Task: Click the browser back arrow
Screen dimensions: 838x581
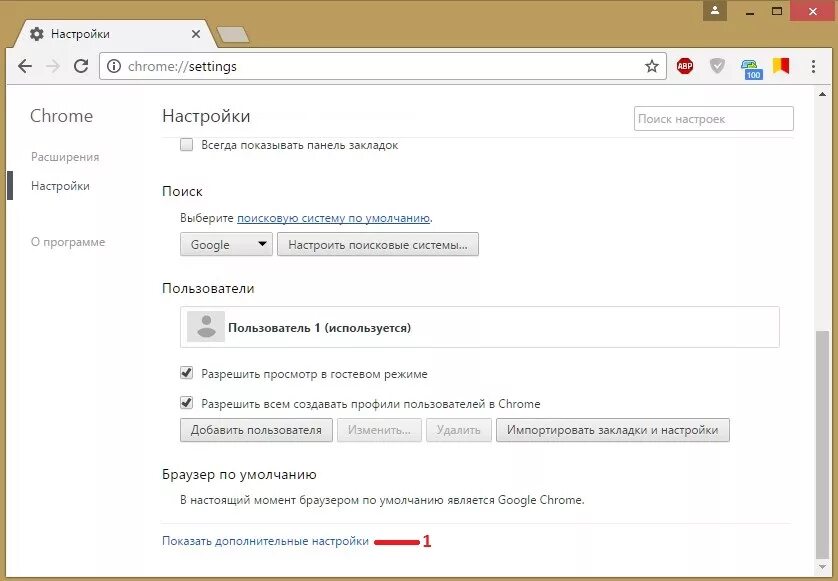Action: click(x=25, y=66)
